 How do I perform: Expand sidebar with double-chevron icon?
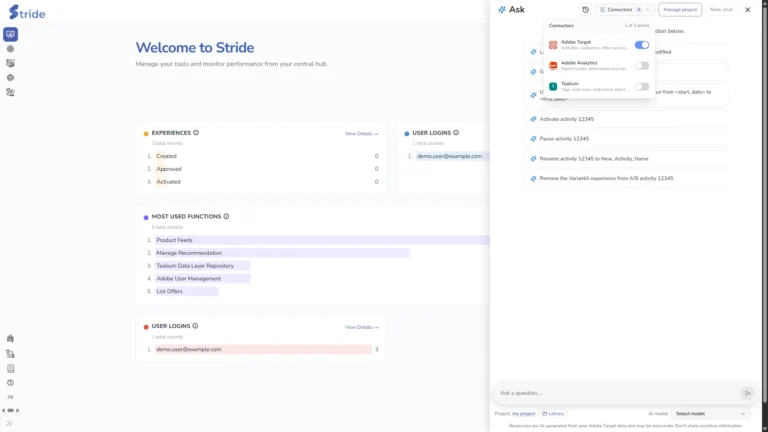(x=9, y=424)
